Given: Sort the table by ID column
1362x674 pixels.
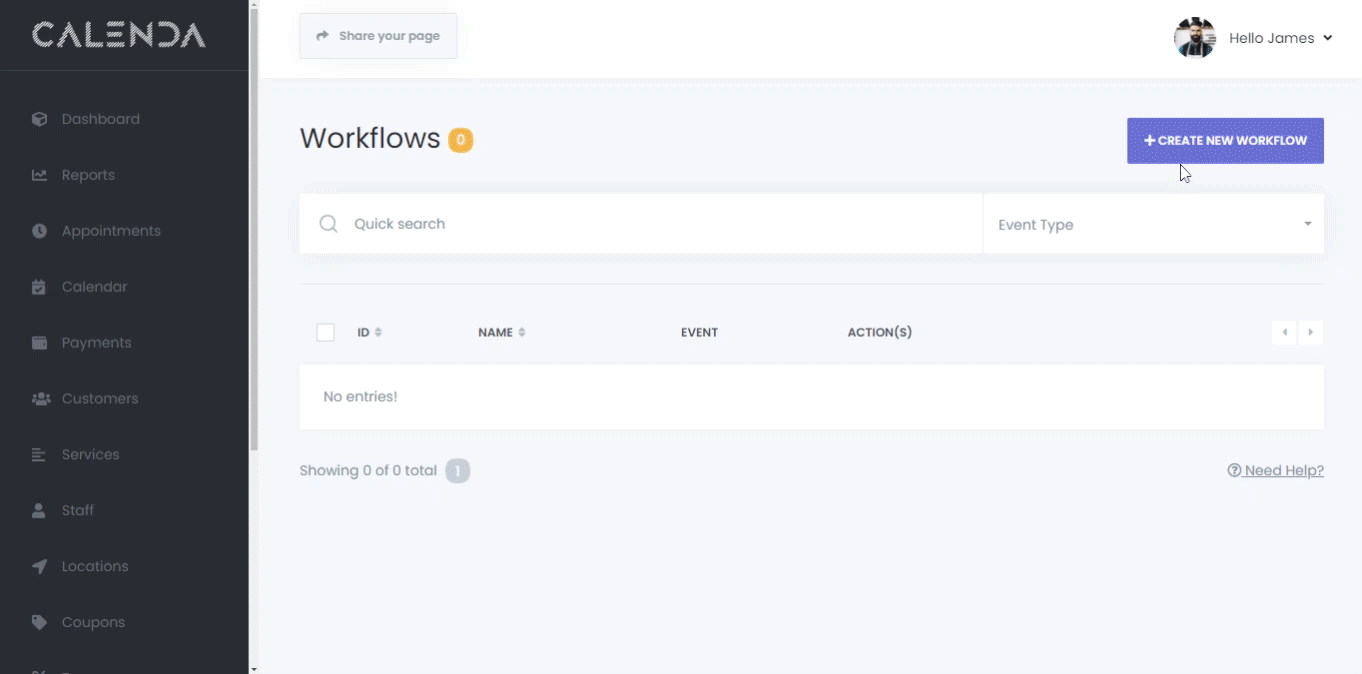Looking at the screenshot, I should [369, 332].
